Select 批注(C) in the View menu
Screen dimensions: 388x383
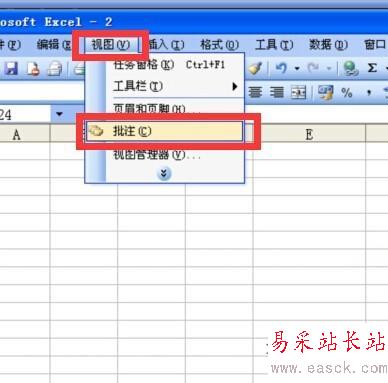[165, 131]
